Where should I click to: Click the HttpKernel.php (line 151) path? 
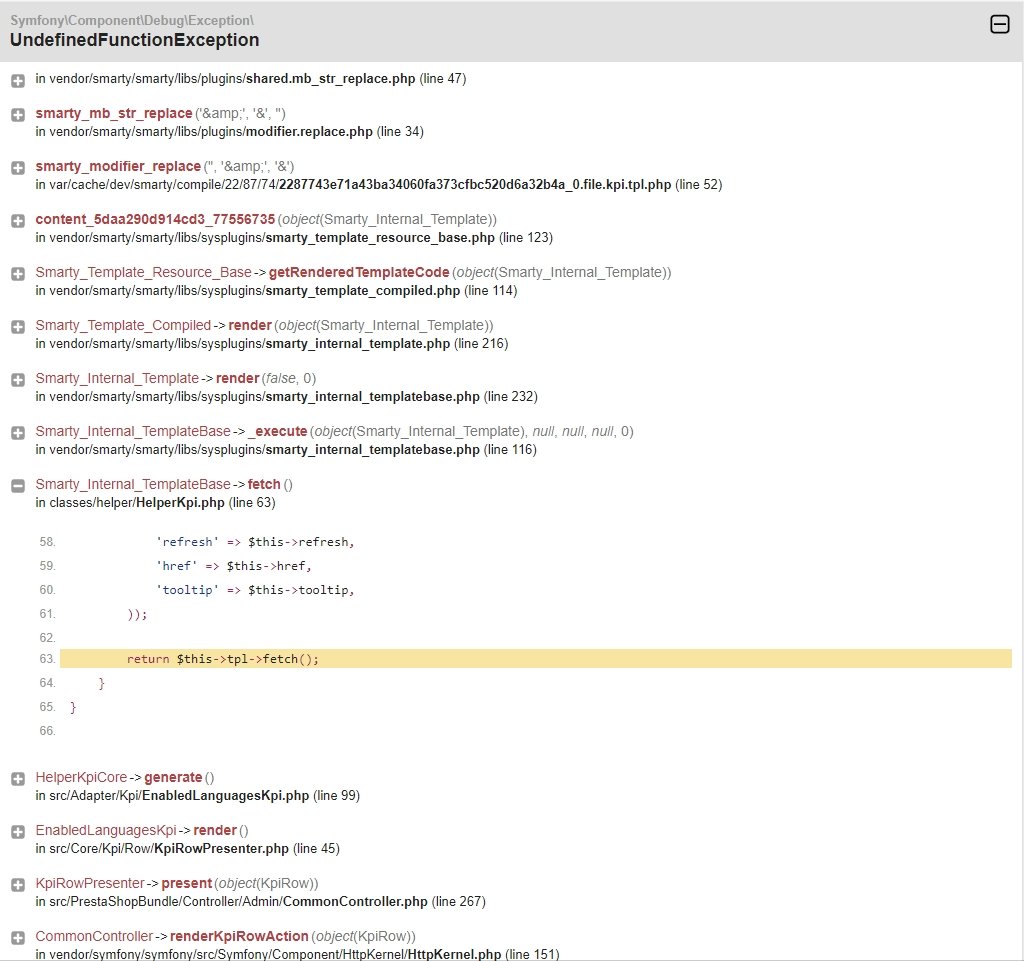coord(297,954)
